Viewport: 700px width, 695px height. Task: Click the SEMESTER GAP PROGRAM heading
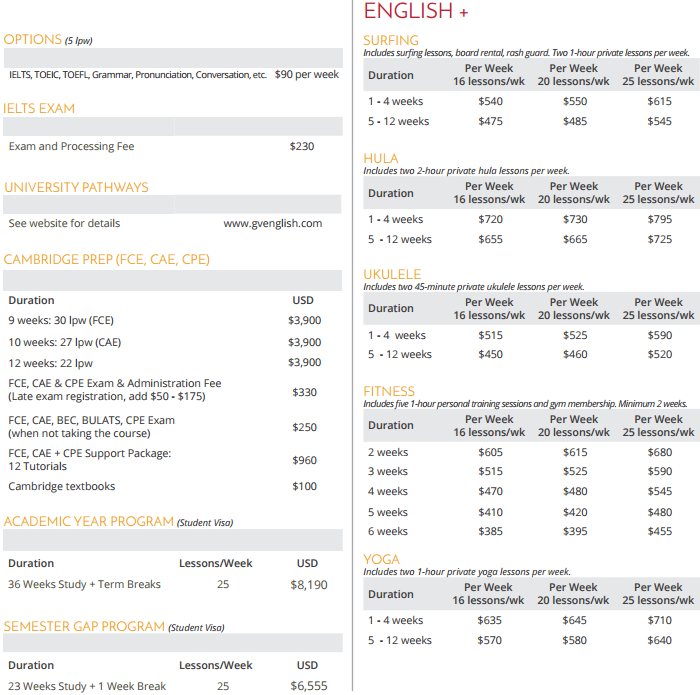click(x=84, y=627)
